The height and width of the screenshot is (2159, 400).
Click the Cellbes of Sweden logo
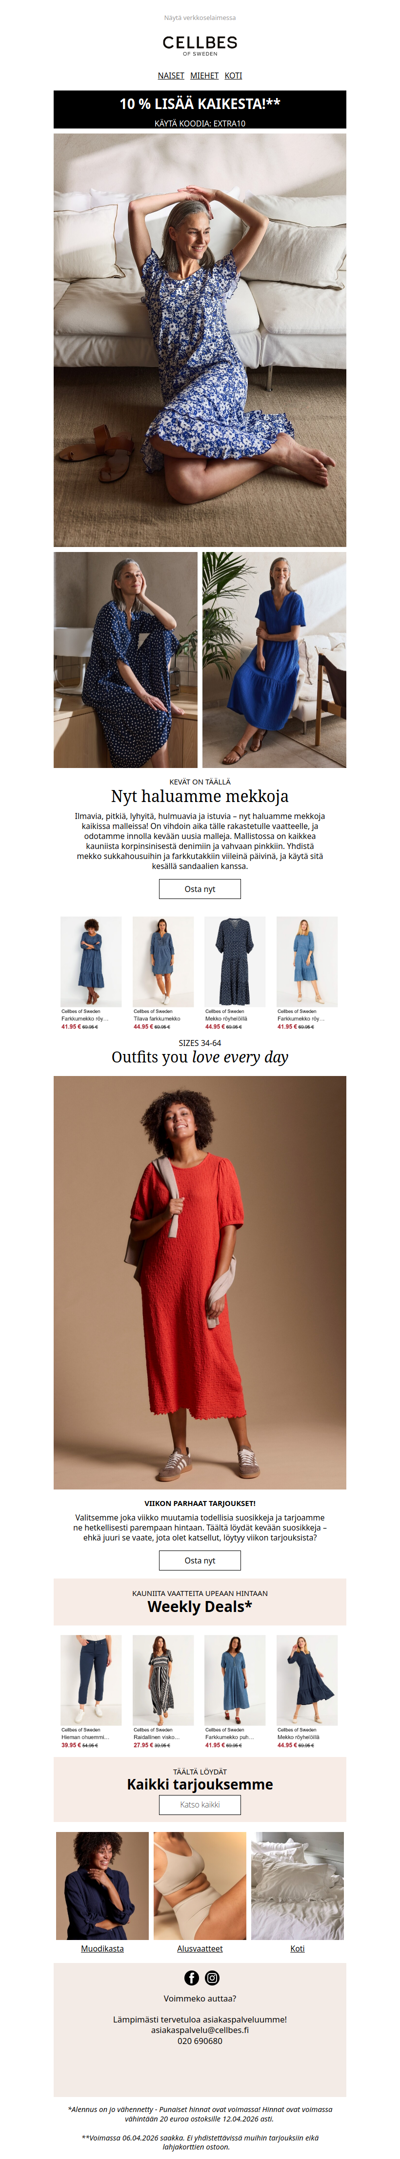pyautogui.click(x=200, y=45)
